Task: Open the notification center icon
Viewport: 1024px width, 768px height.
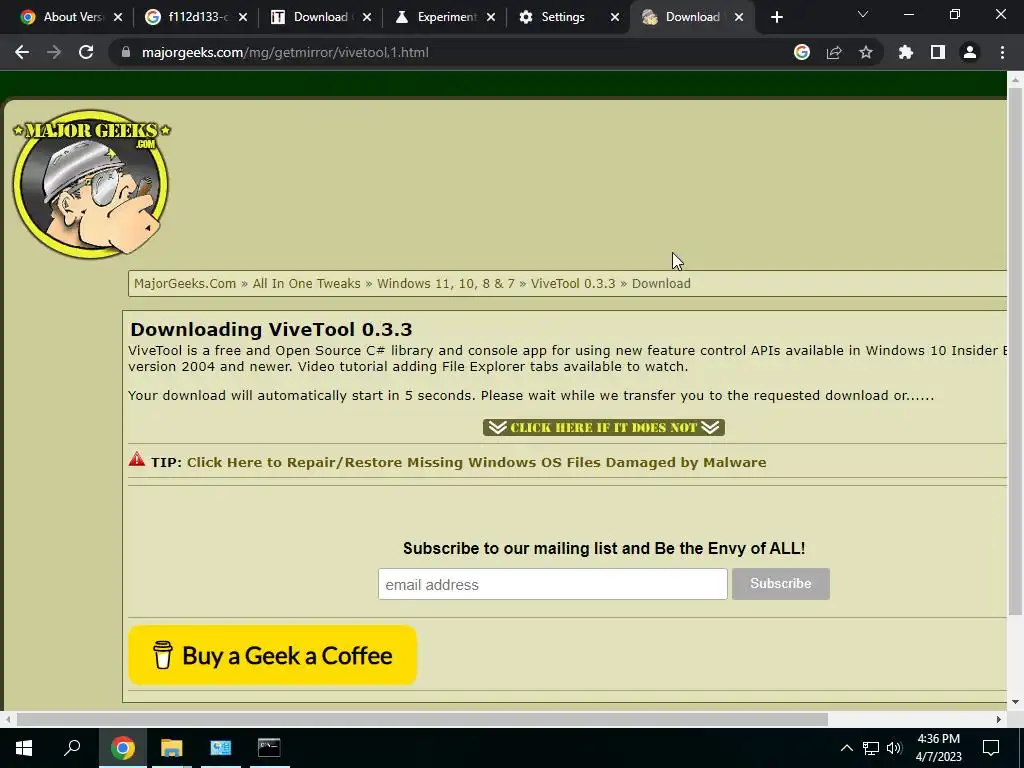Action: click(x=991, y=748)
